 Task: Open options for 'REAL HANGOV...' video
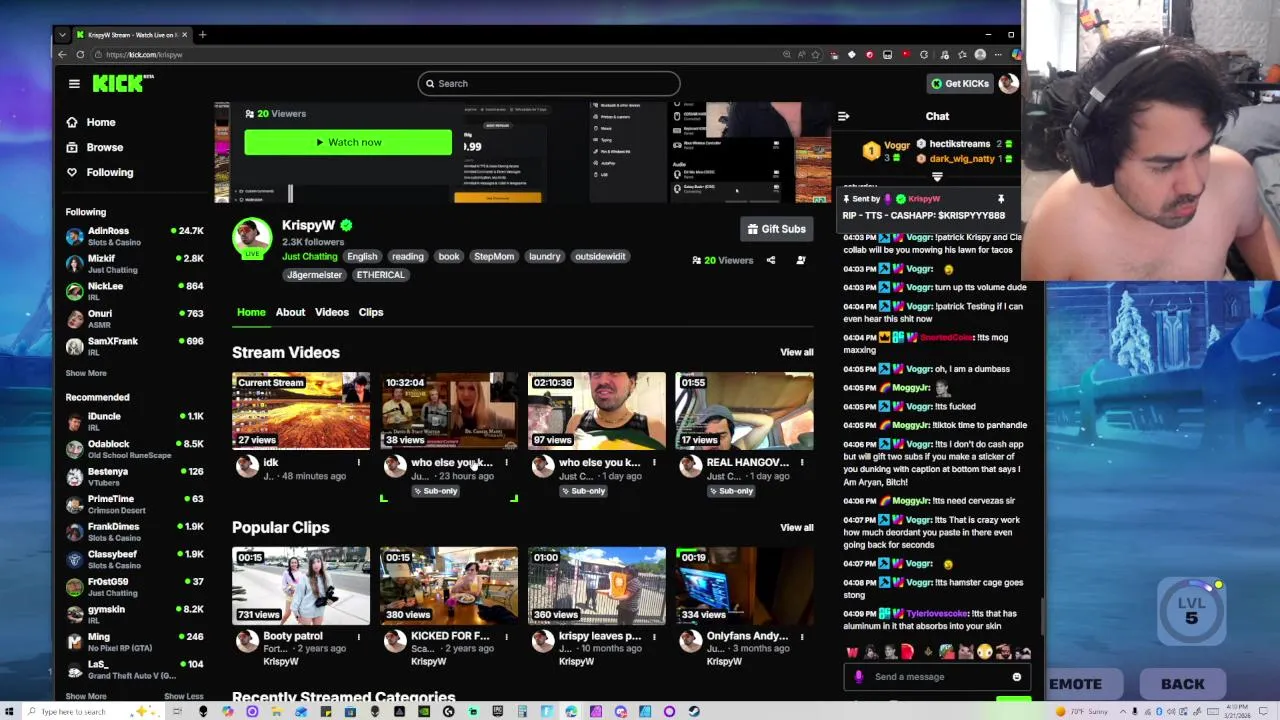coord(801,463)
